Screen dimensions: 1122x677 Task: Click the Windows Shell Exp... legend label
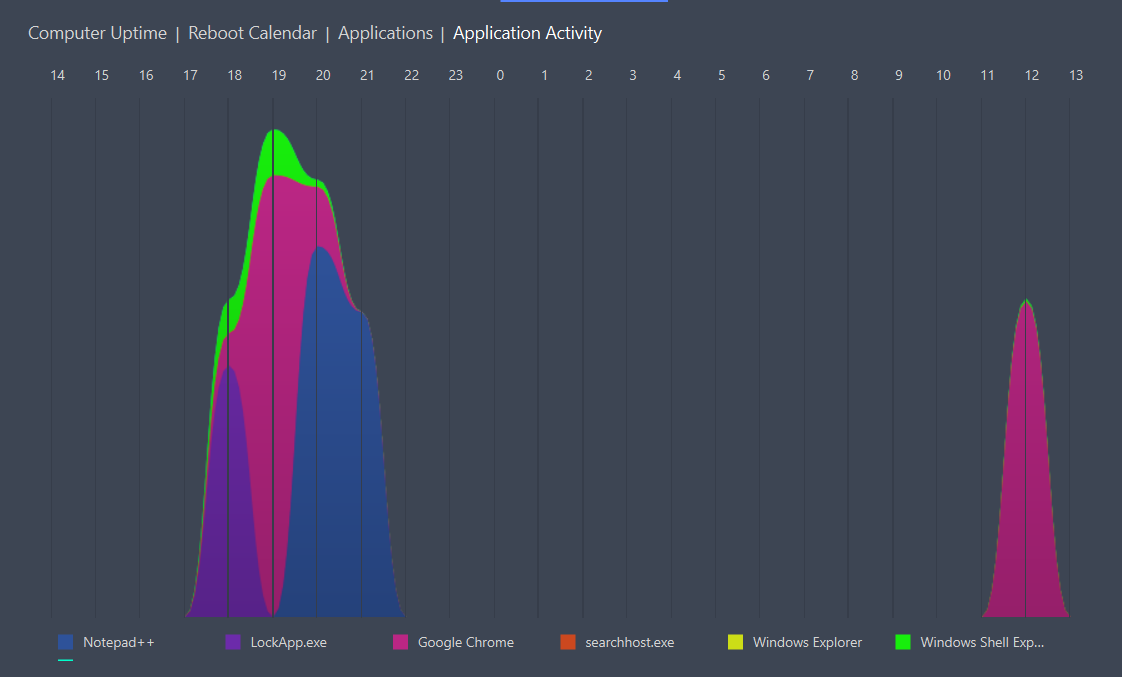tap(982, 643)
